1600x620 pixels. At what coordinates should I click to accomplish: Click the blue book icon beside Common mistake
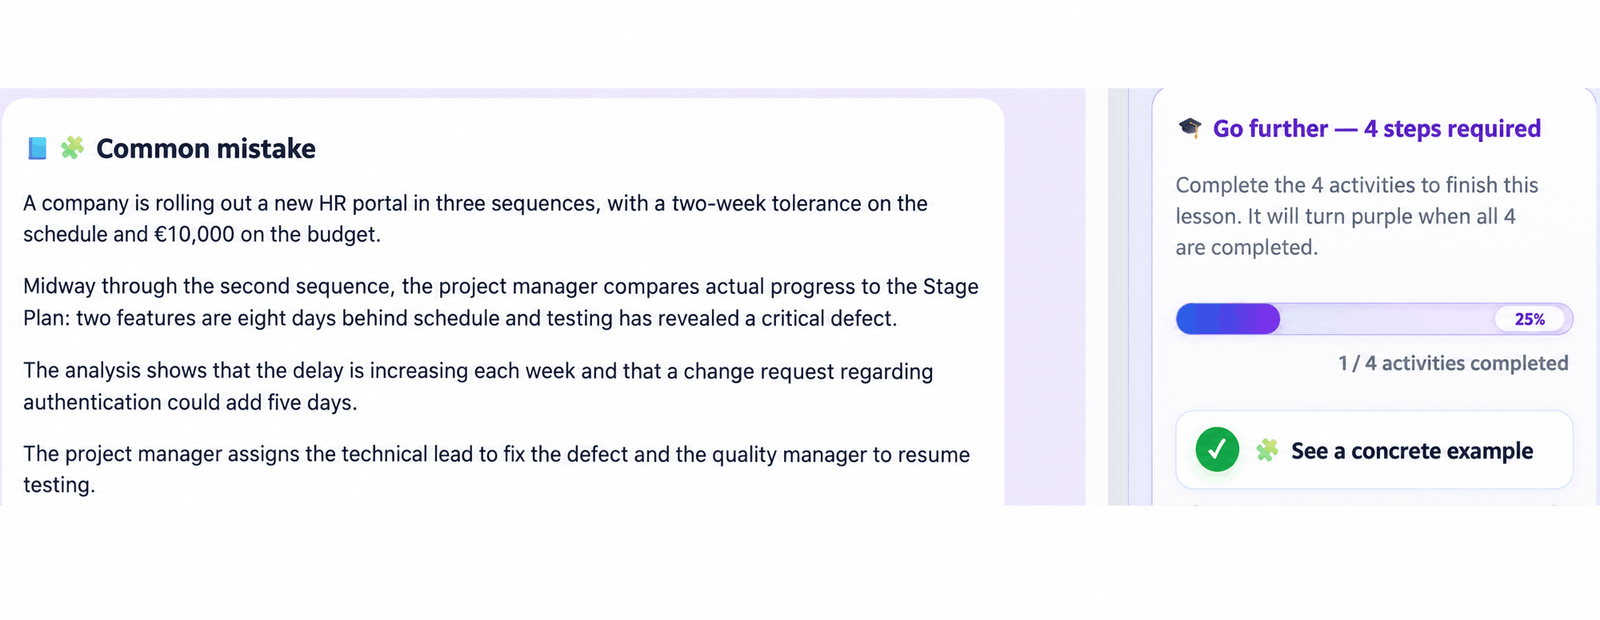pos(37,149)
